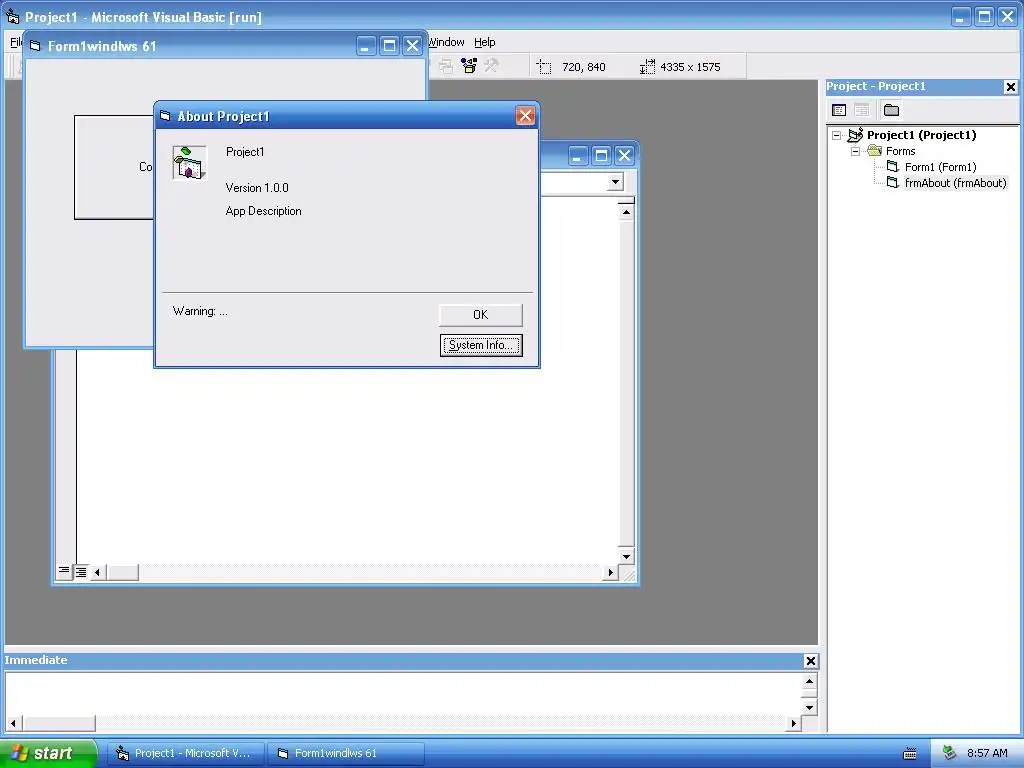The width and height of the screenshot is (1024, 768).
Task: Click Immediate window scroll up arrow
Action: click(809, 681)
